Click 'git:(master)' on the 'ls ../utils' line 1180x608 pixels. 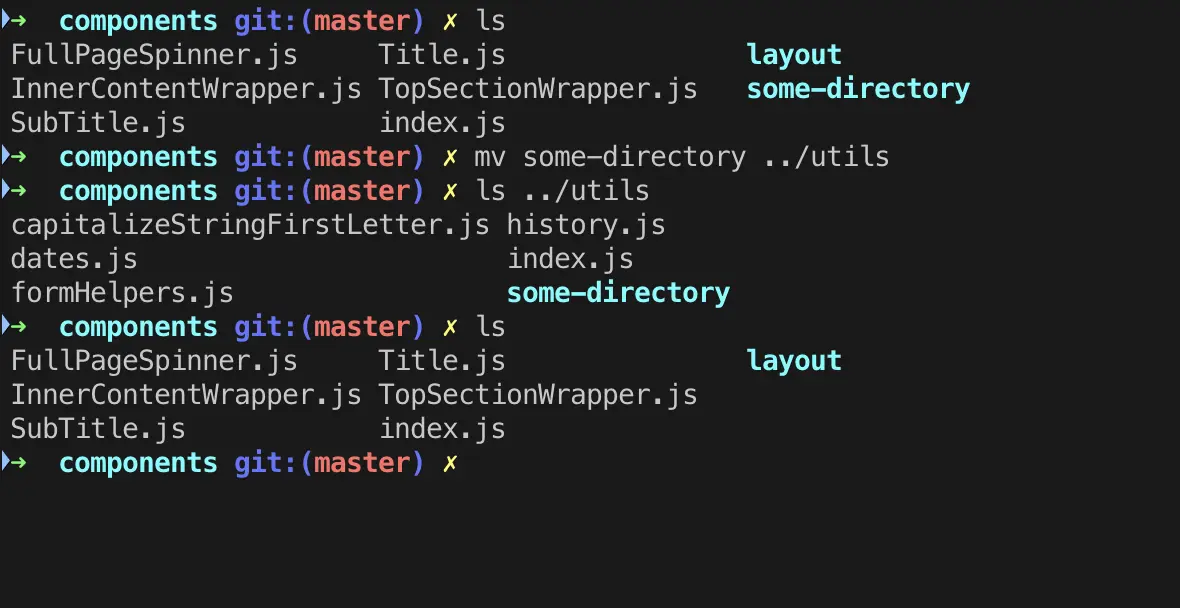pos(330,191)
